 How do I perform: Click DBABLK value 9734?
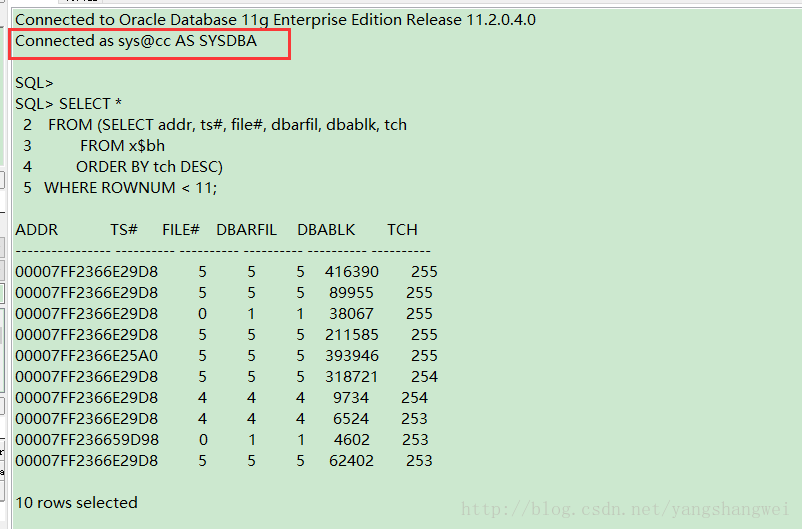point(351,398)
